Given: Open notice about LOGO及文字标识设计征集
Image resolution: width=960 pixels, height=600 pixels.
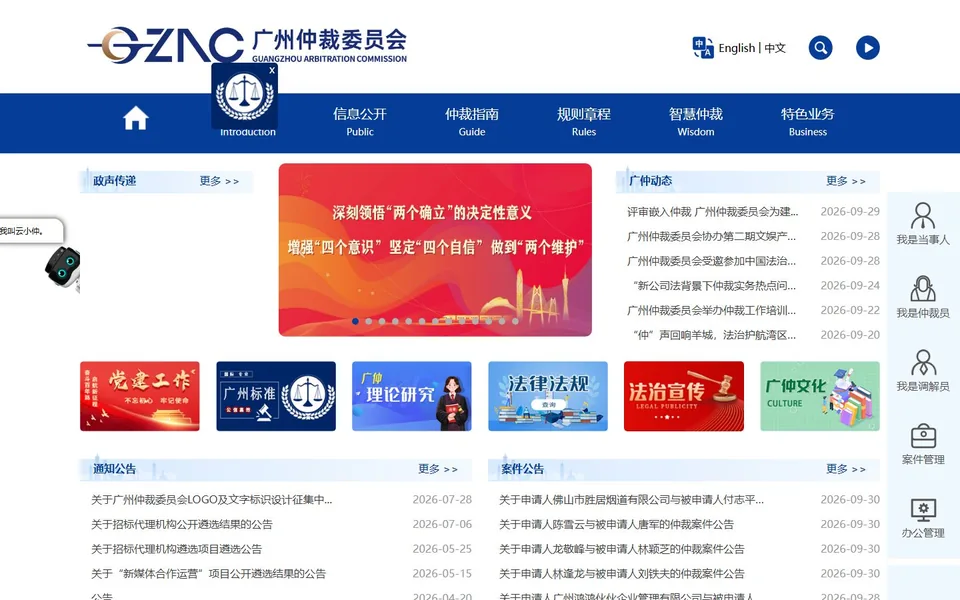Looking at the screenshot, I should (x=212, y=500).
